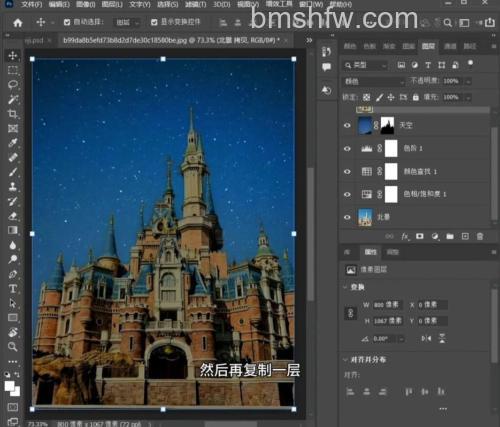Create new fill or adjustment layer
This screenshot has width=500, height=427.
(x=435, y=236)
